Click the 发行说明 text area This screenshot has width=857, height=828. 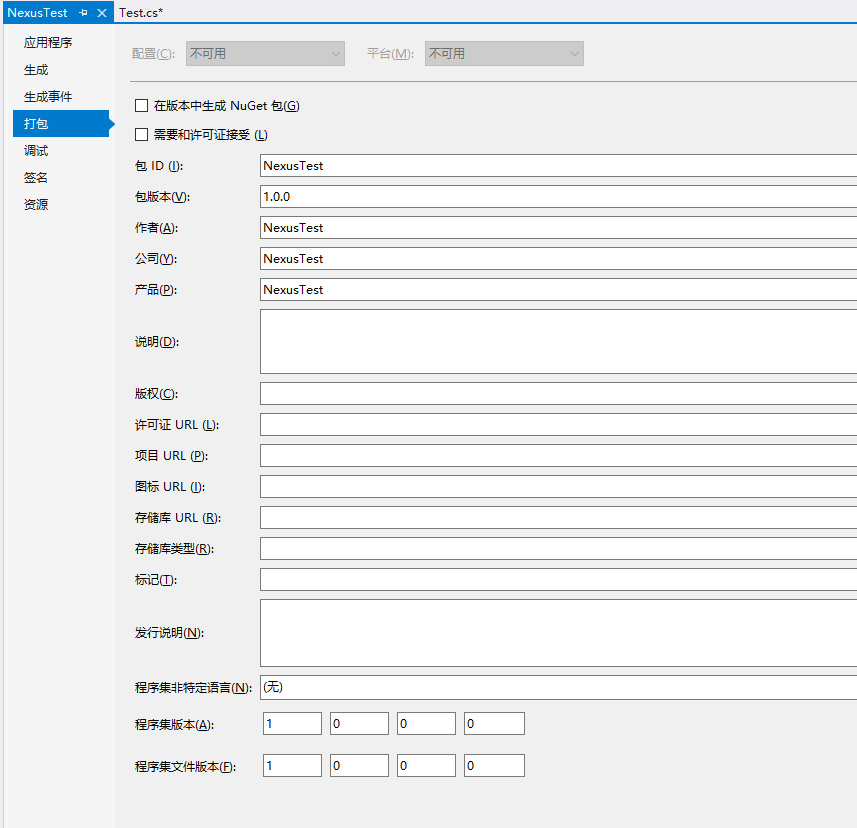(559, 633)
